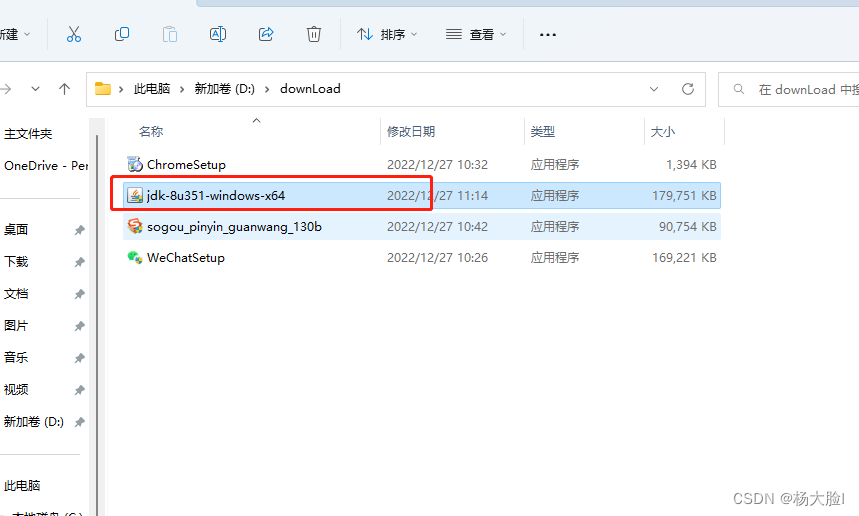Expand the chevron after 此电脑 breadcrumb
This screenshot has width=859, height=516.
click(182, 89)
